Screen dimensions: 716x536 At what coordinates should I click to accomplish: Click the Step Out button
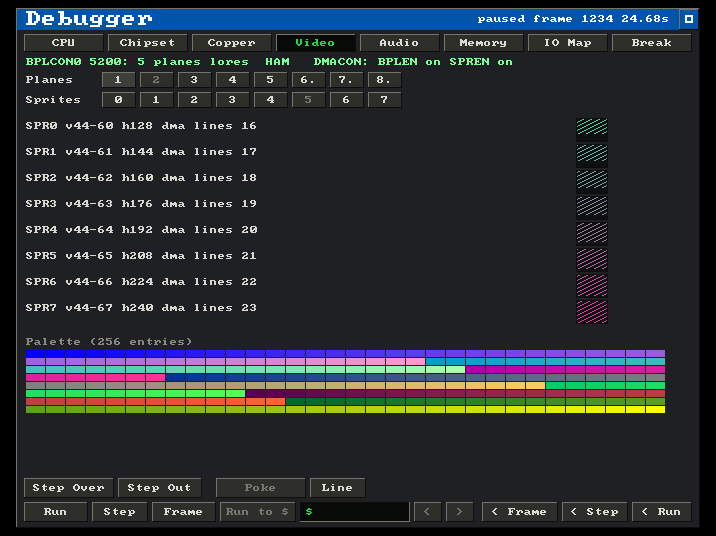point(159,488)
